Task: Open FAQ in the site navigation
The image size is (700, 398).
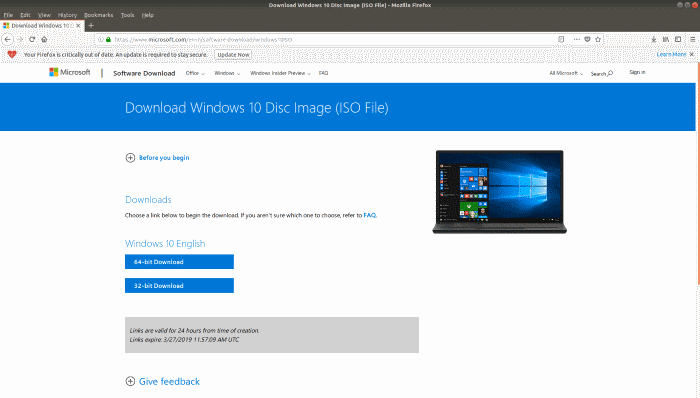Action: tap(324, 73)
